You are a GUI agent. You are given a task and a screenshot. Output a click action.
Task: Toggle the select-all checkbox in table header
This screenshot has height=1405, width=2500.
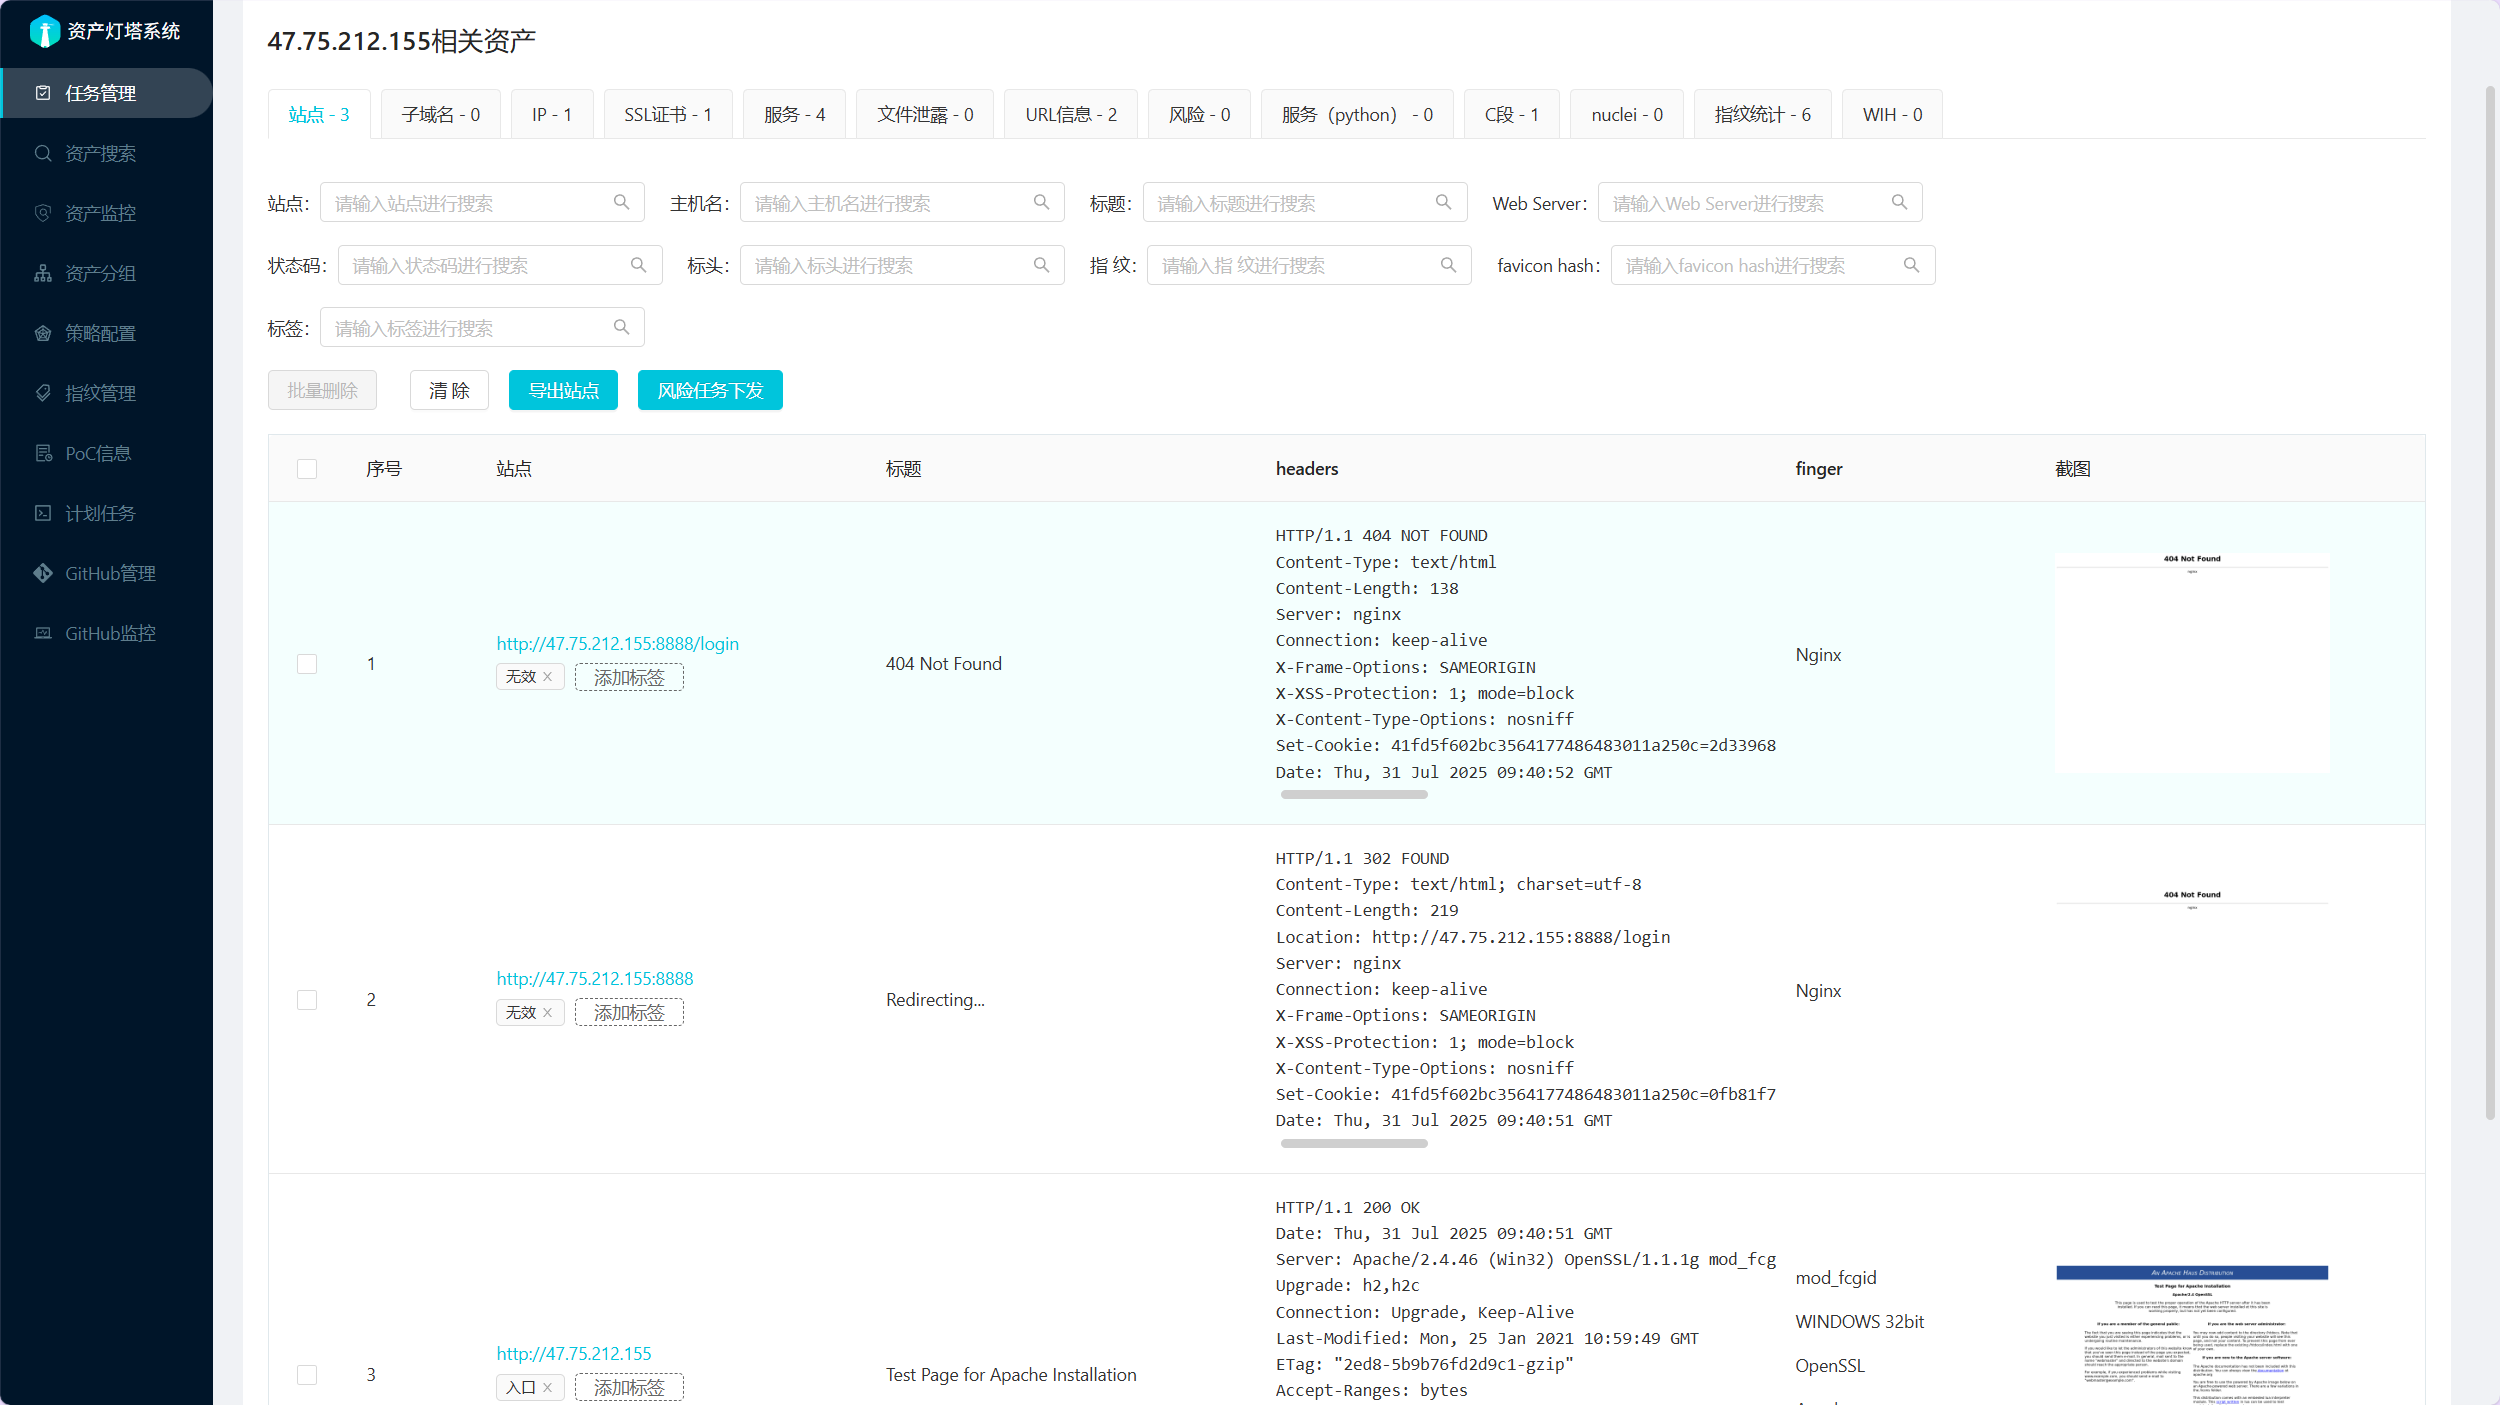tap(307, 469)
